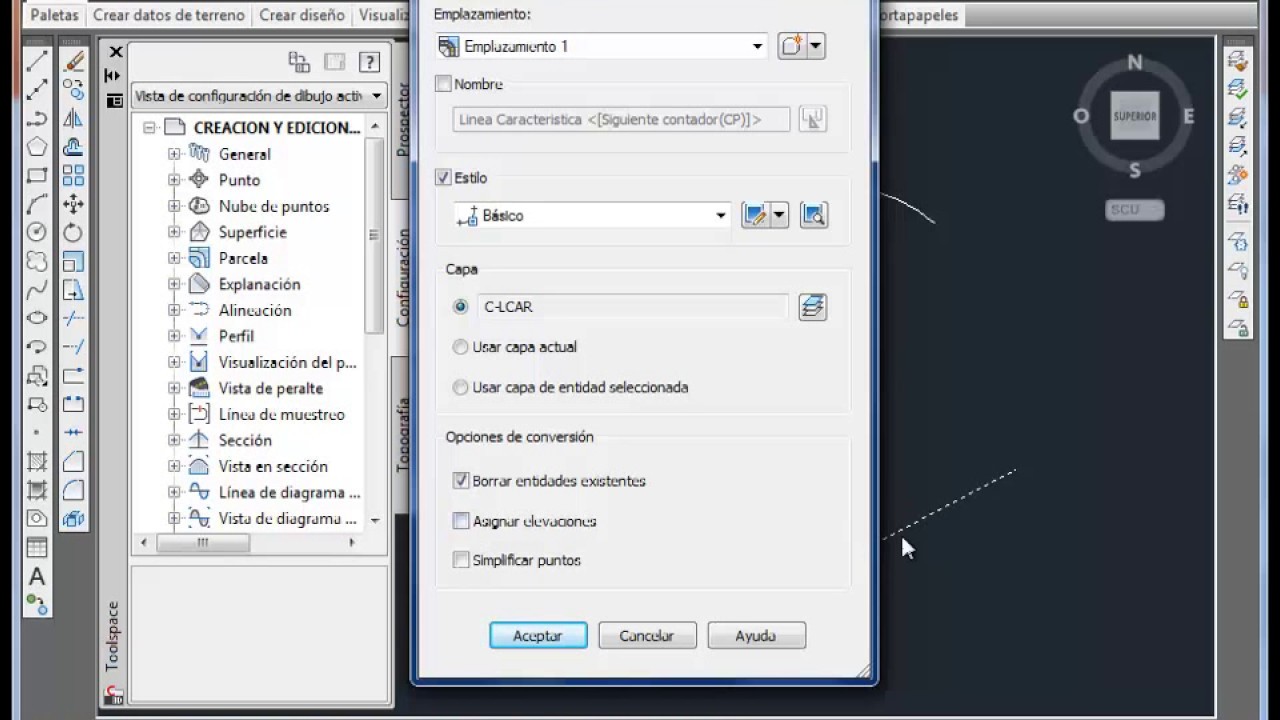Uncheck the Estilo checkbox
The width and height of the screenshot is (1280, 720).
coord(443,178)
